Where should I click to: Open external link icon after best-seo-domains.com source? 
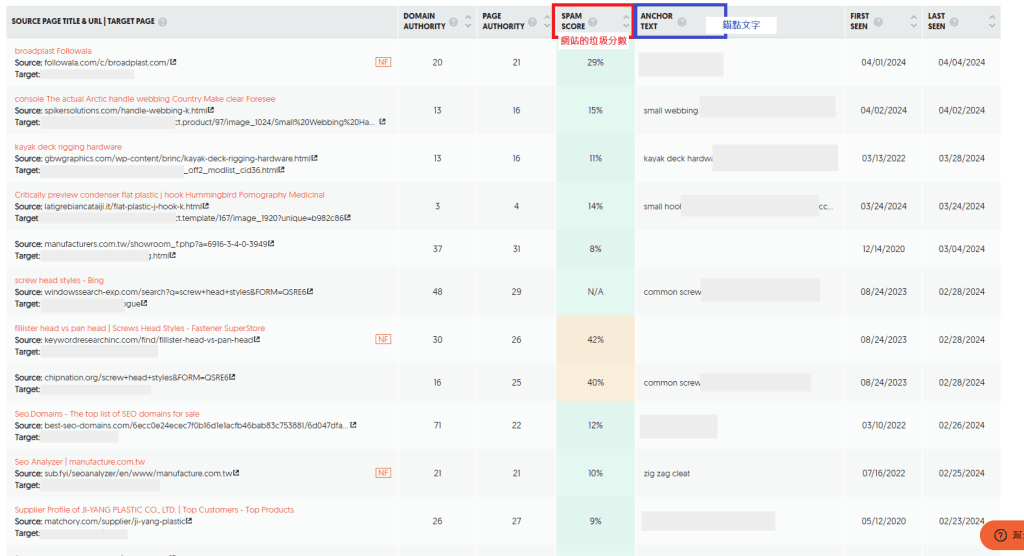coord(353,425)
